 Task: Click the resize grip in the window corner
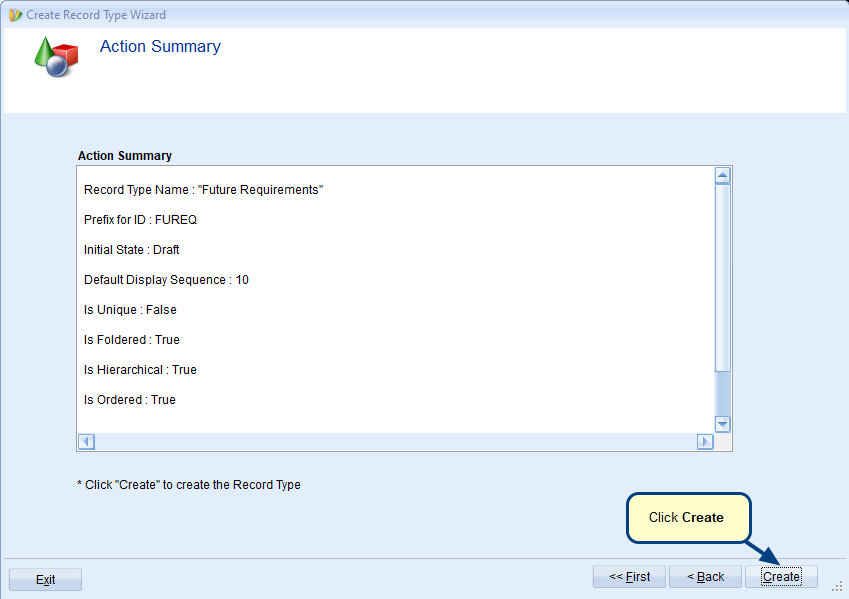837,588
